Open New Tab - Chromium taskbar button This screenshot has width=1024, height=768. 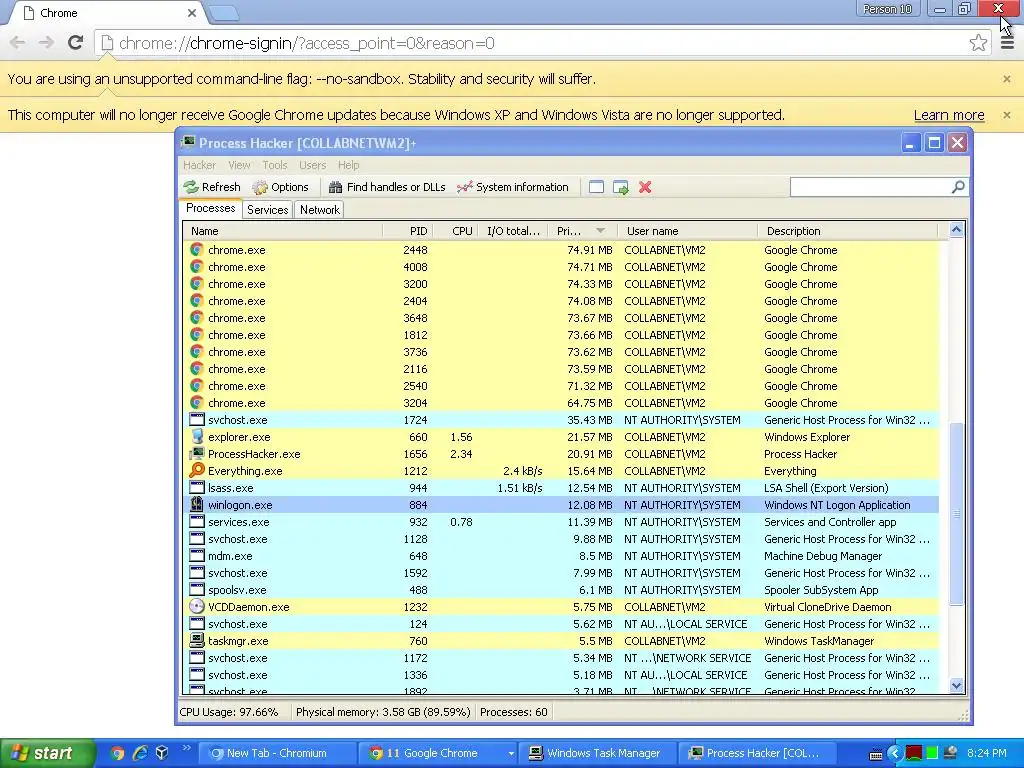[x=276, y=753]
